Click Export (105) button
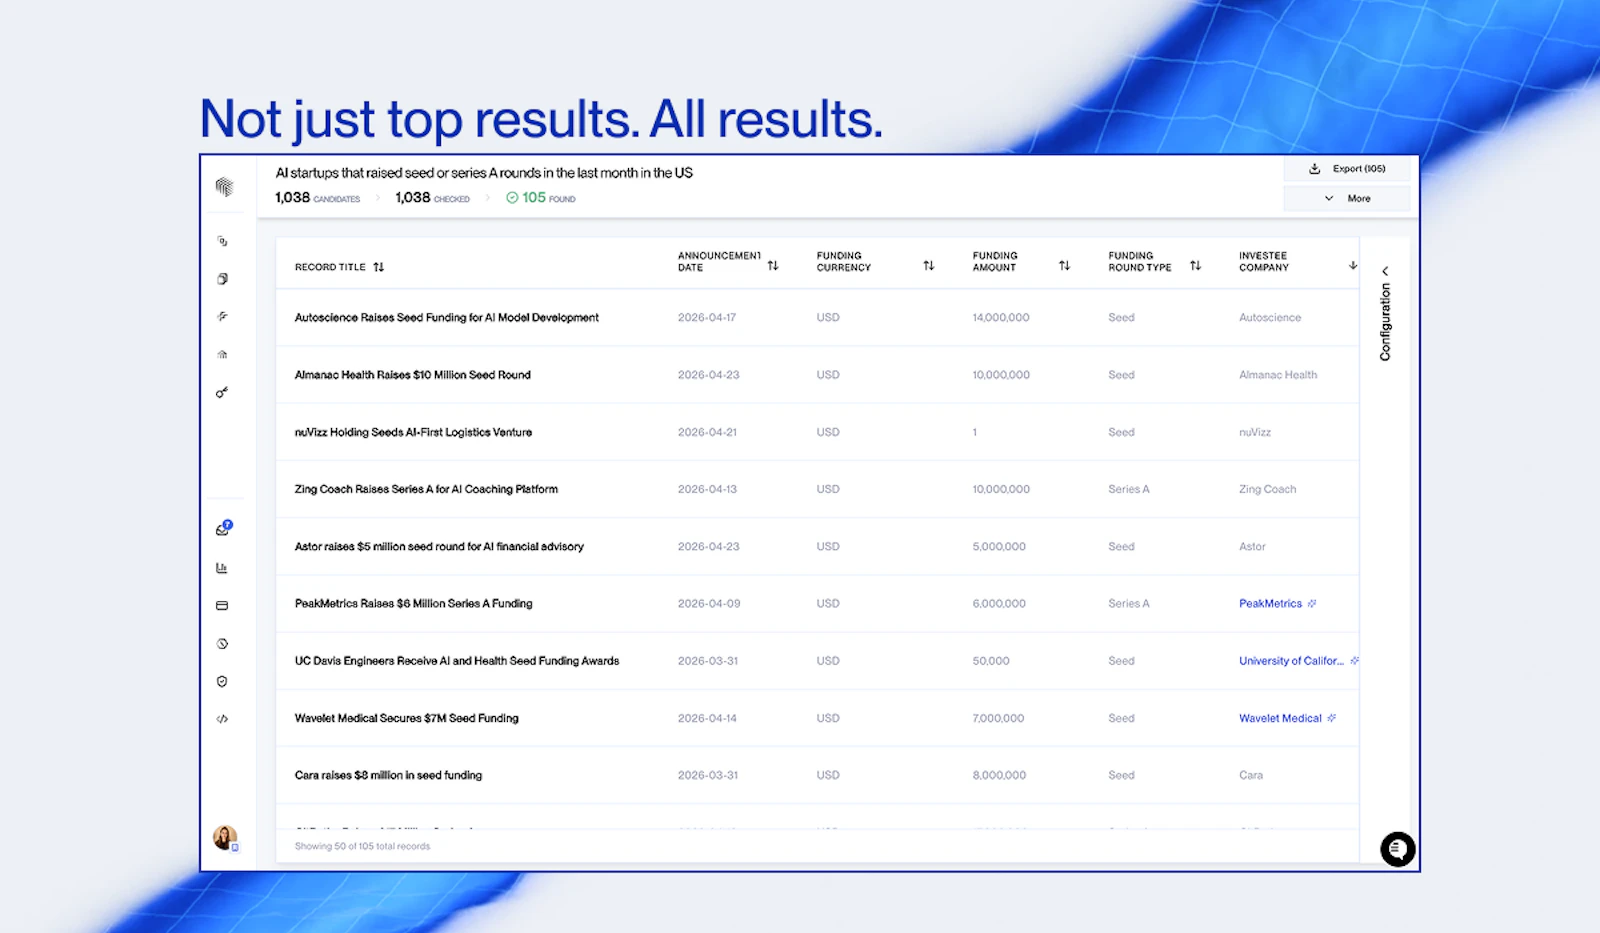This screenshot has width=1600, height=933. 1347,169
